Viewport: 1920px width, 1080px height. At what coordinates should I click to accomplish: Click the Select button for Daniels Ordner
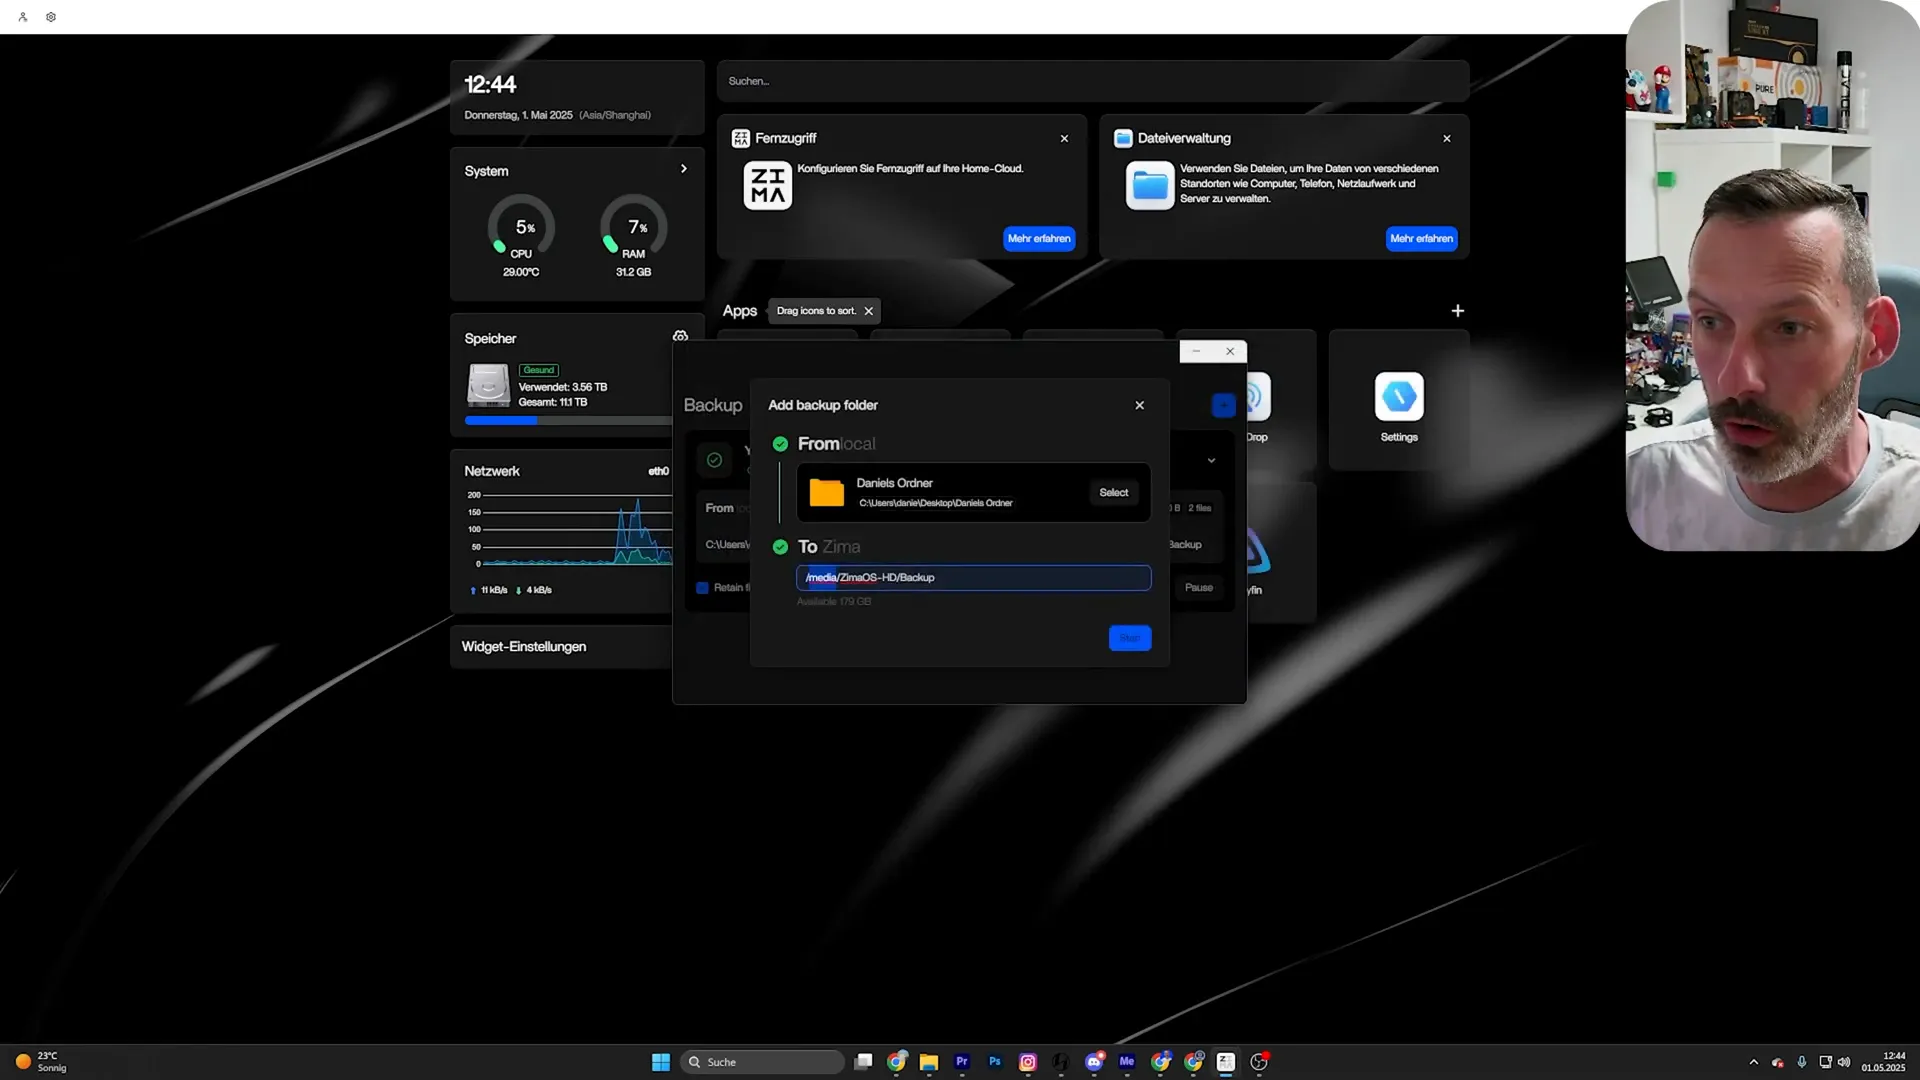coord(1113,492)
